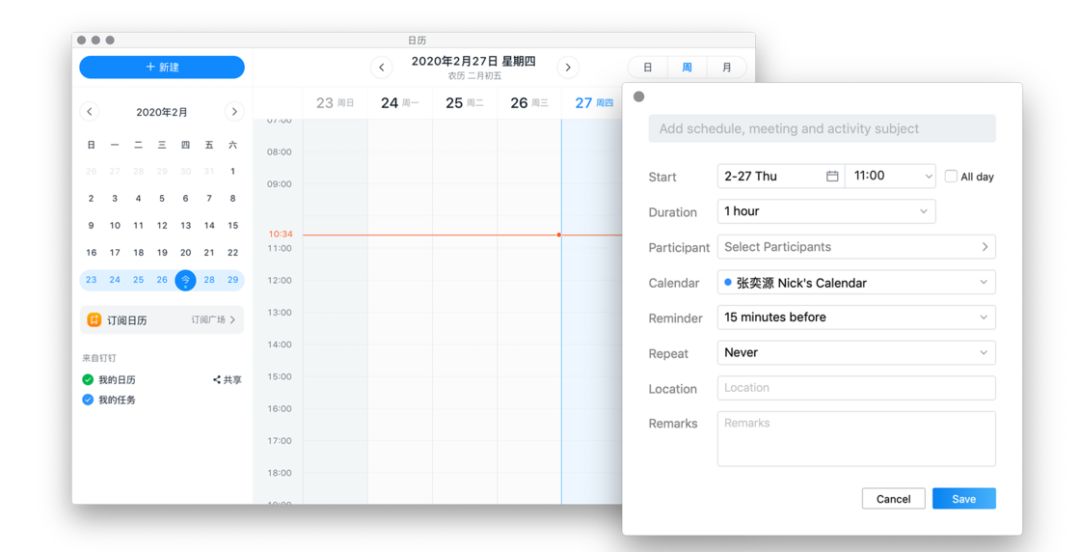Screen dimensions: 1080x552
Task: Switch to the 月 month view tab
Action: coord(727,68)
